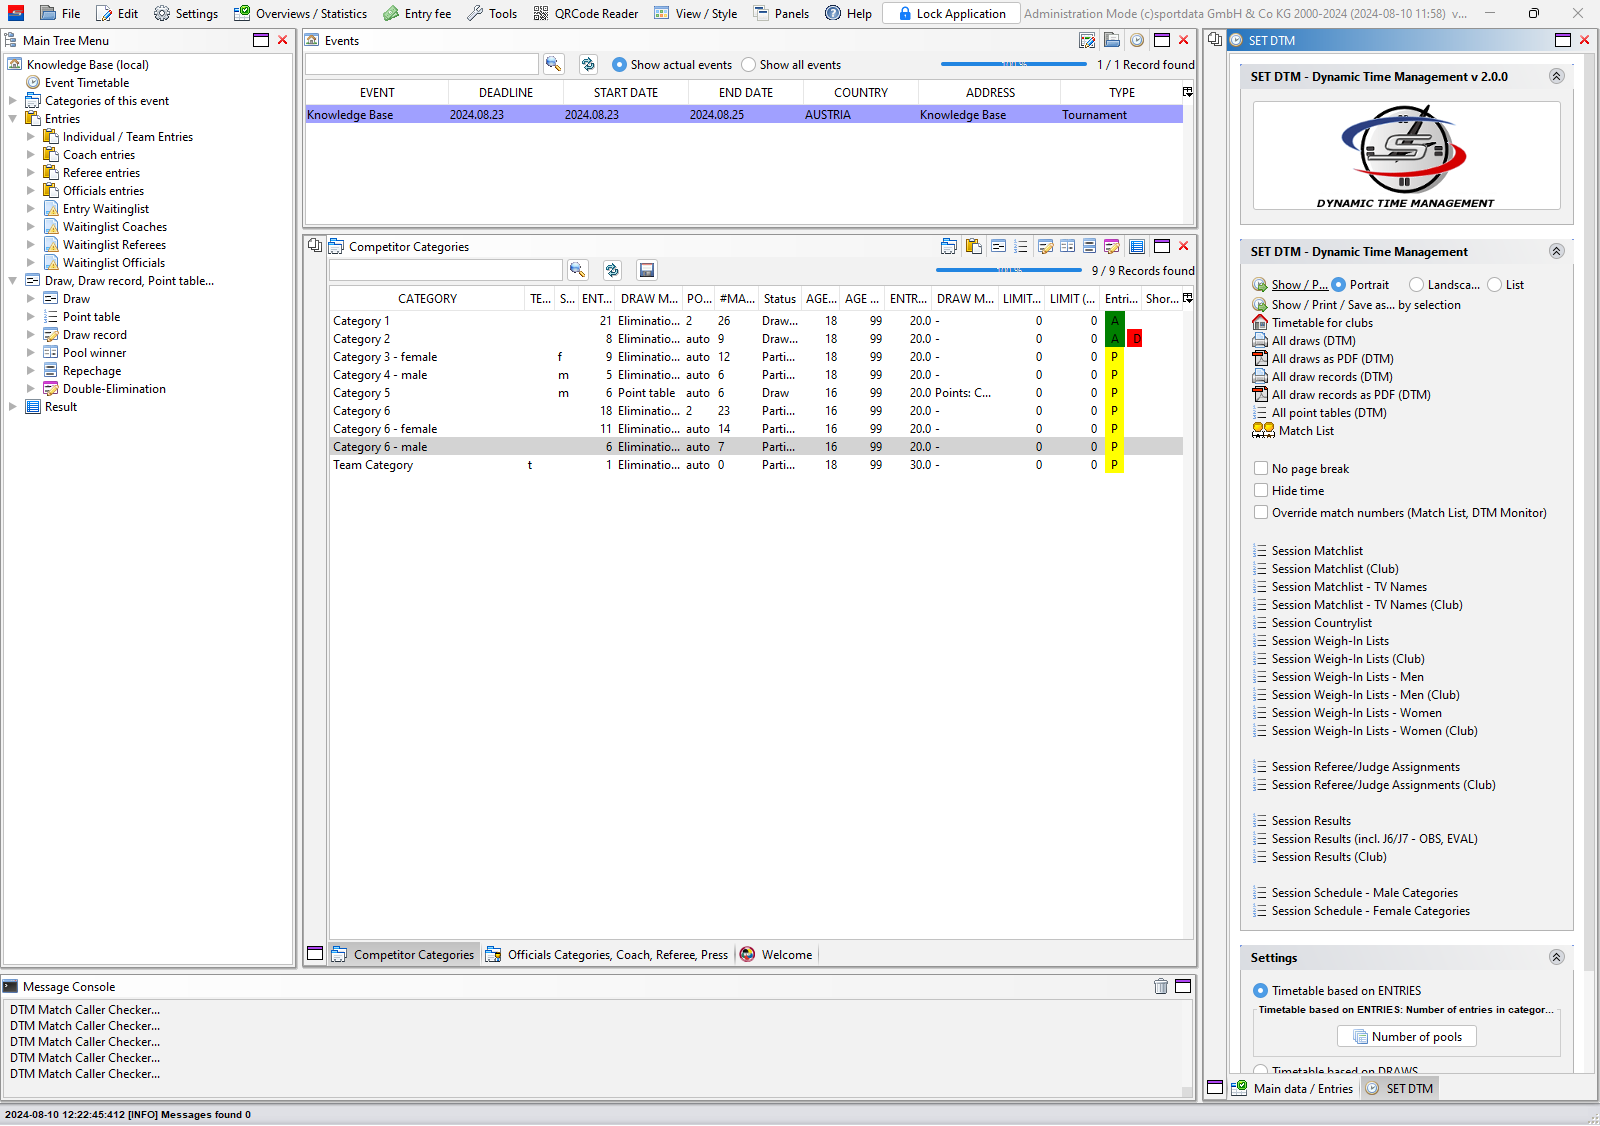Viewport: 1600px width, 1126px height.
Task: Collapse the Entries tree node
Action: click(x=13, y=119)
